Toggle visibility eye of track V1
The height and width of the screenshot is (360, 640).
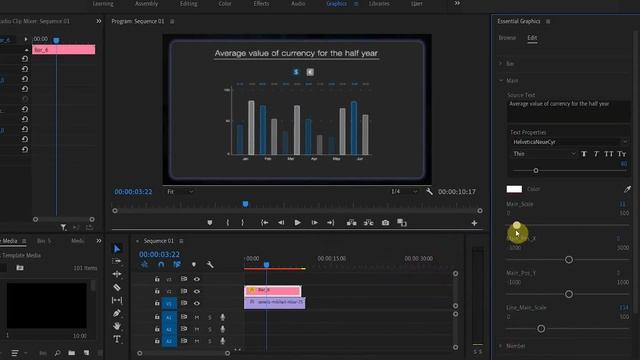197,303
